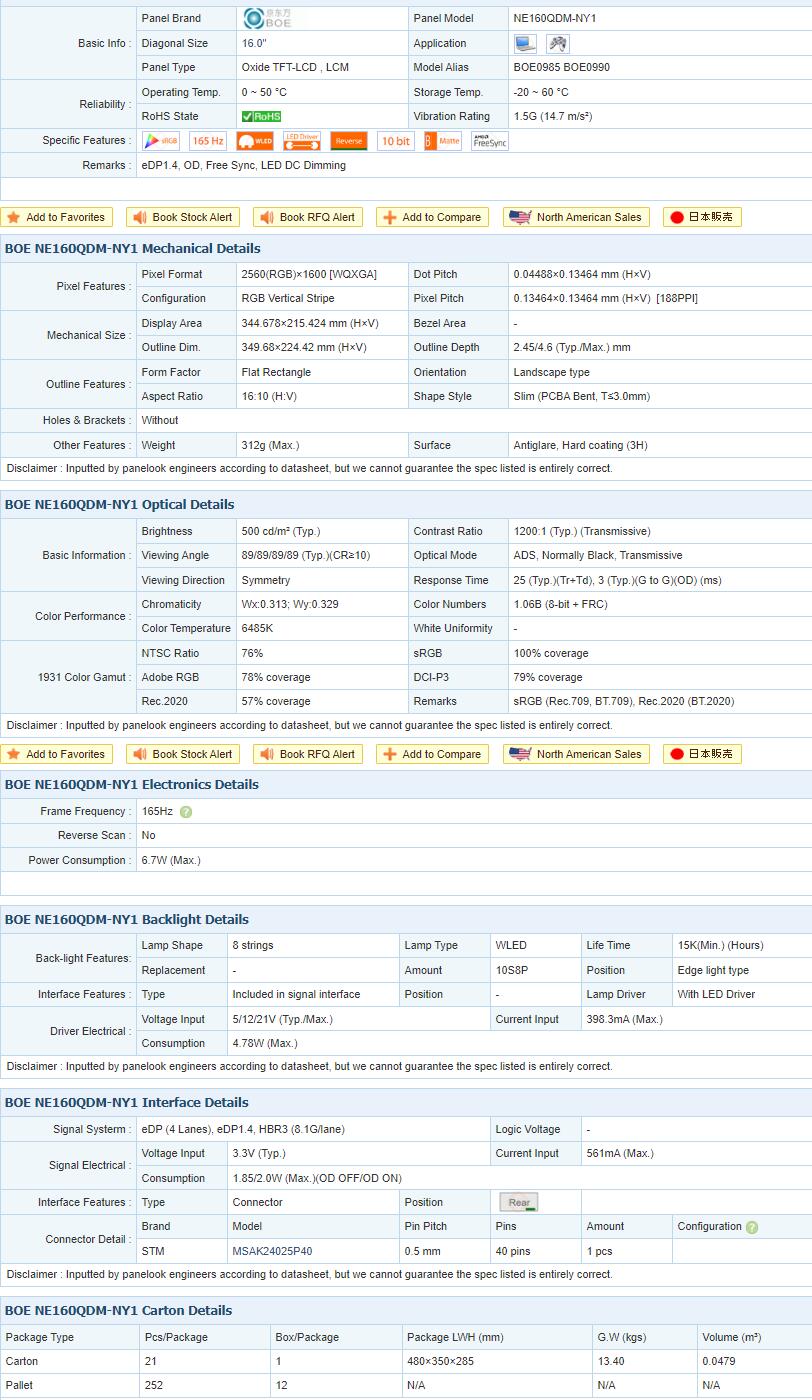The image size is (812, 1400).
Task: Click the life time 15K(Min.) (Hours) value
Action: pos(720,945)
